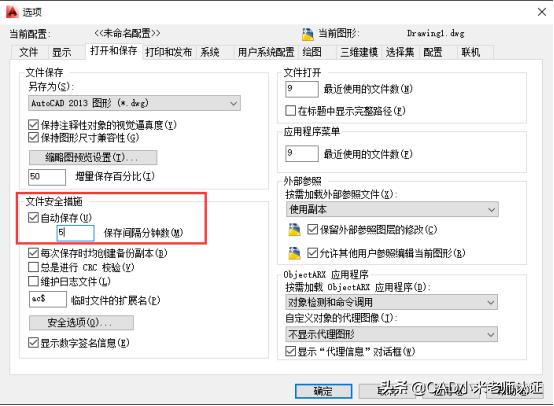The height and width of the screenshot is (406, 554).
Task: Enable 总是进行 CRC 校验 checkbox
Action: pos(33,267)
